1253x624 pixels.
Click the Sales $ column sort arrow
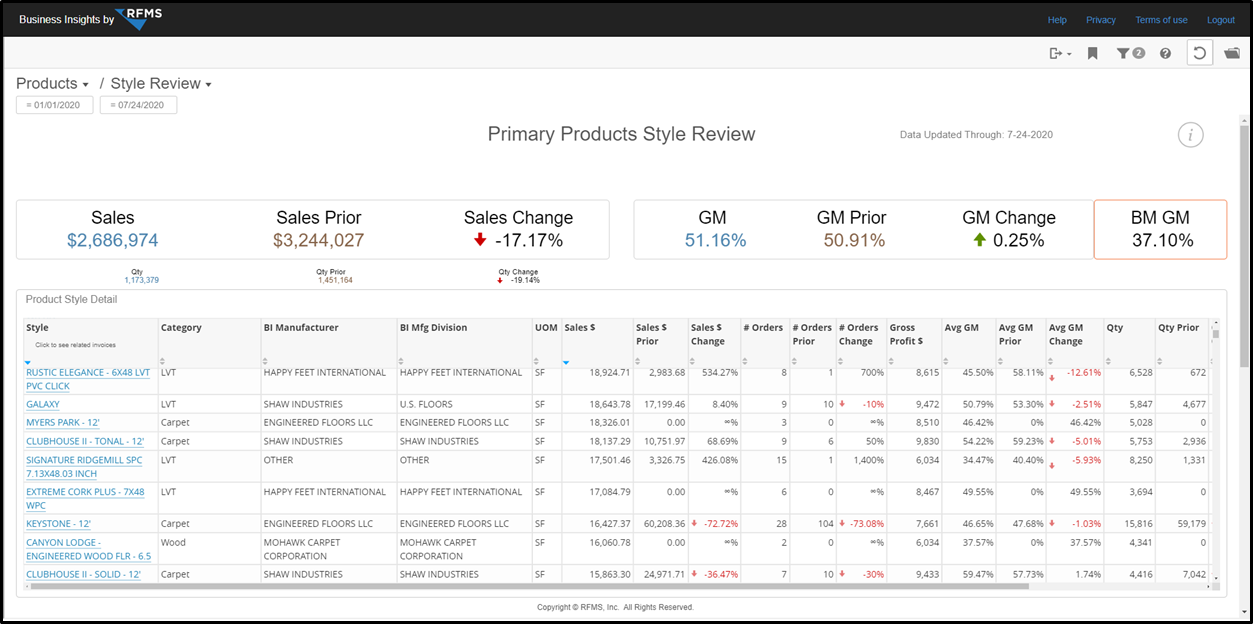[x=566, y=362]
